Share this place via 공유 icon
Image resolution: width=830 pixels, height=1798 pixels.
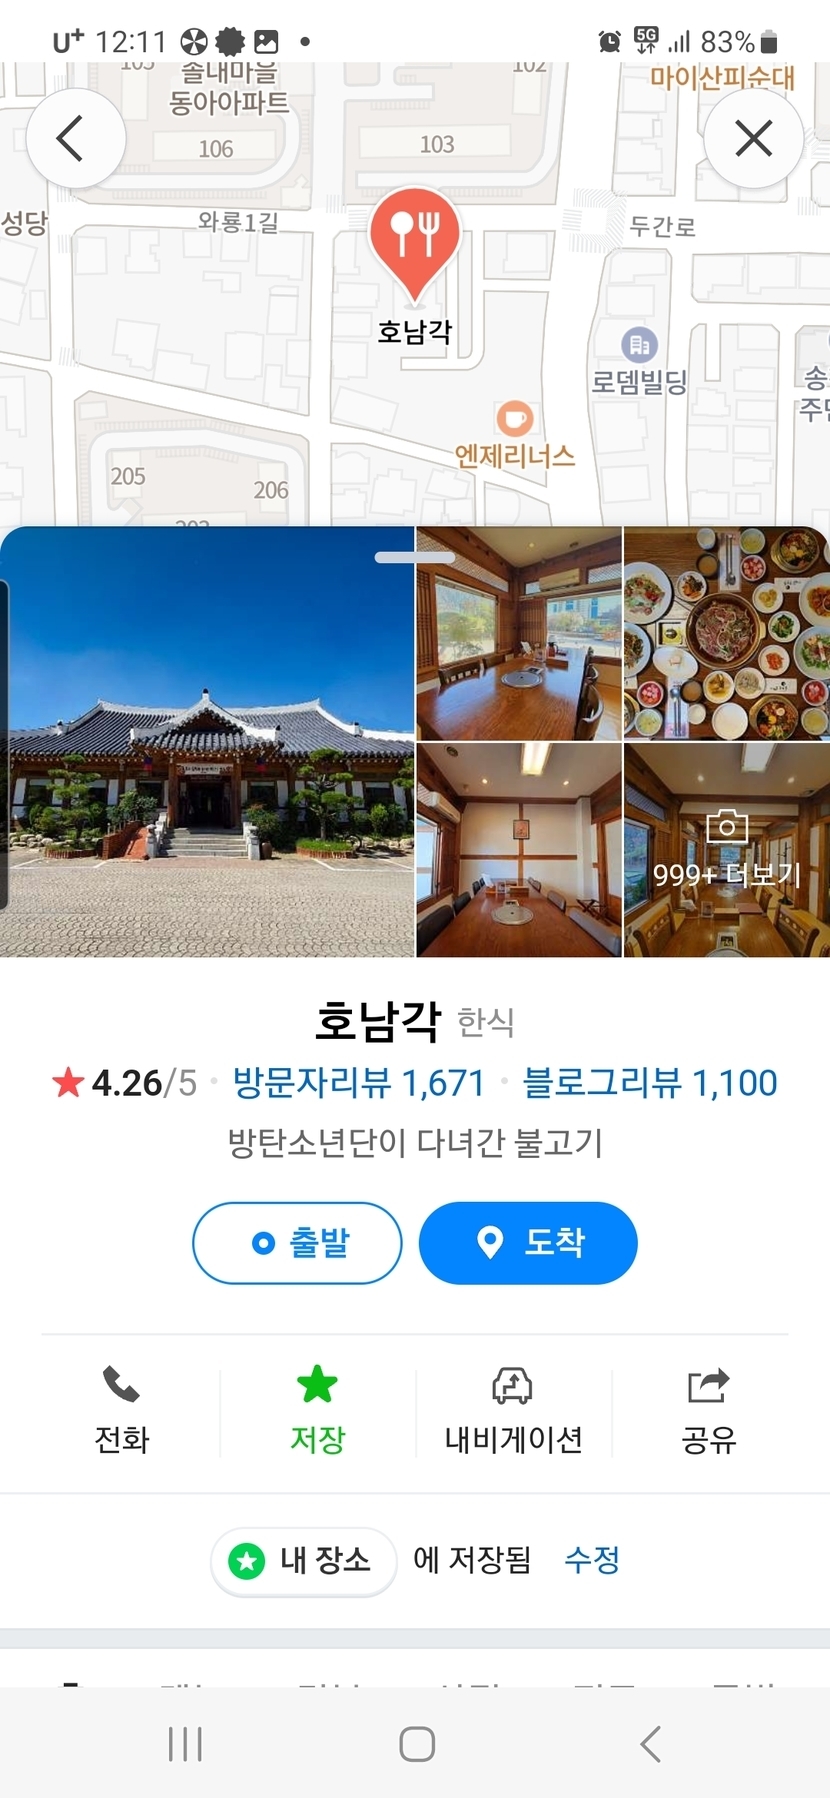click(x=709, y=1411)
